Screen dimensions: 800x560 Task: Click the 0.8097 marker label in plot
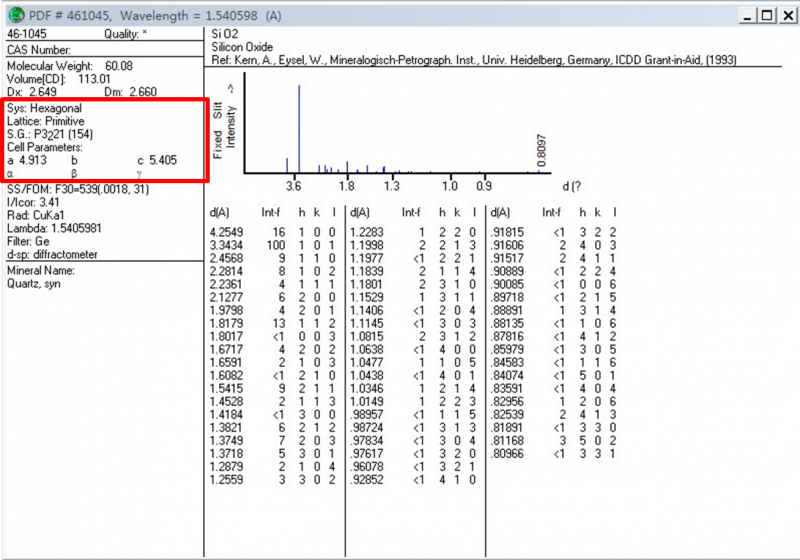tap(541, 150)
